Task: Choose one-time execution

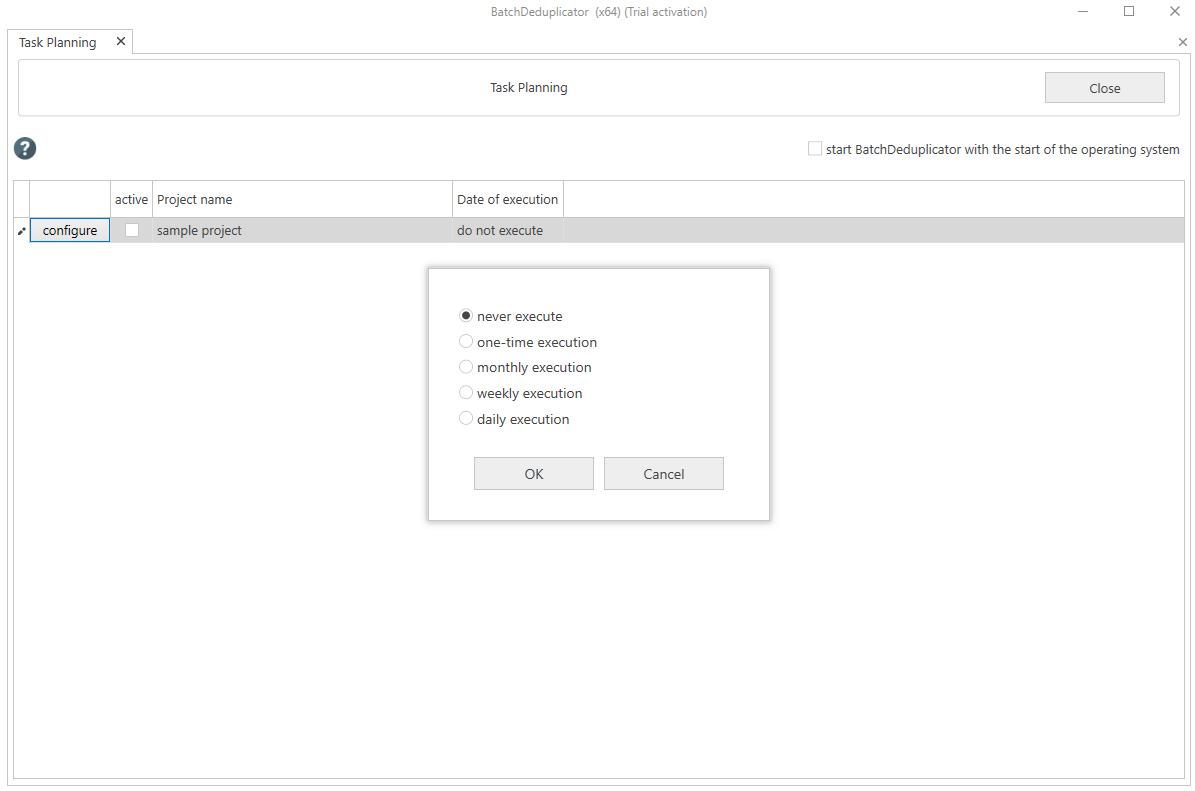Action: coord(466,342)
